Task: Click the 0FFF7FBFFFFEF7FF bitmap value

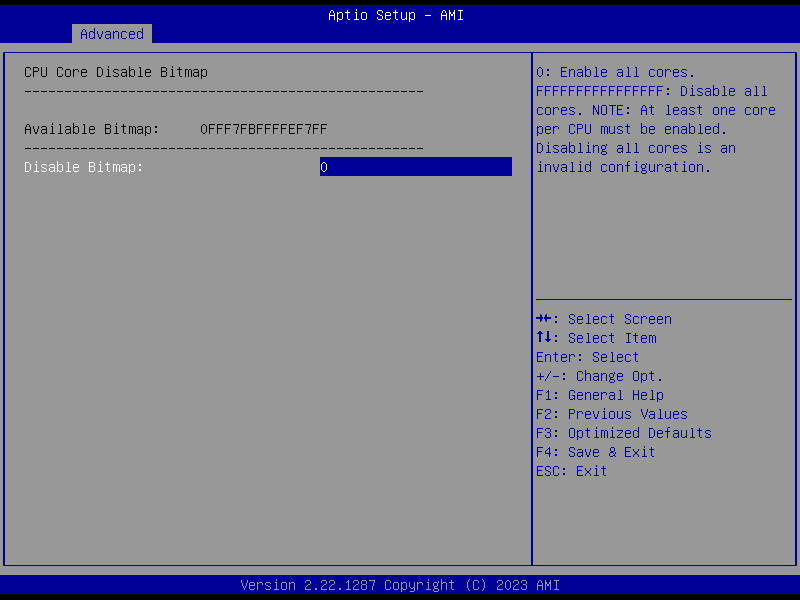Action: click(264, 129)
